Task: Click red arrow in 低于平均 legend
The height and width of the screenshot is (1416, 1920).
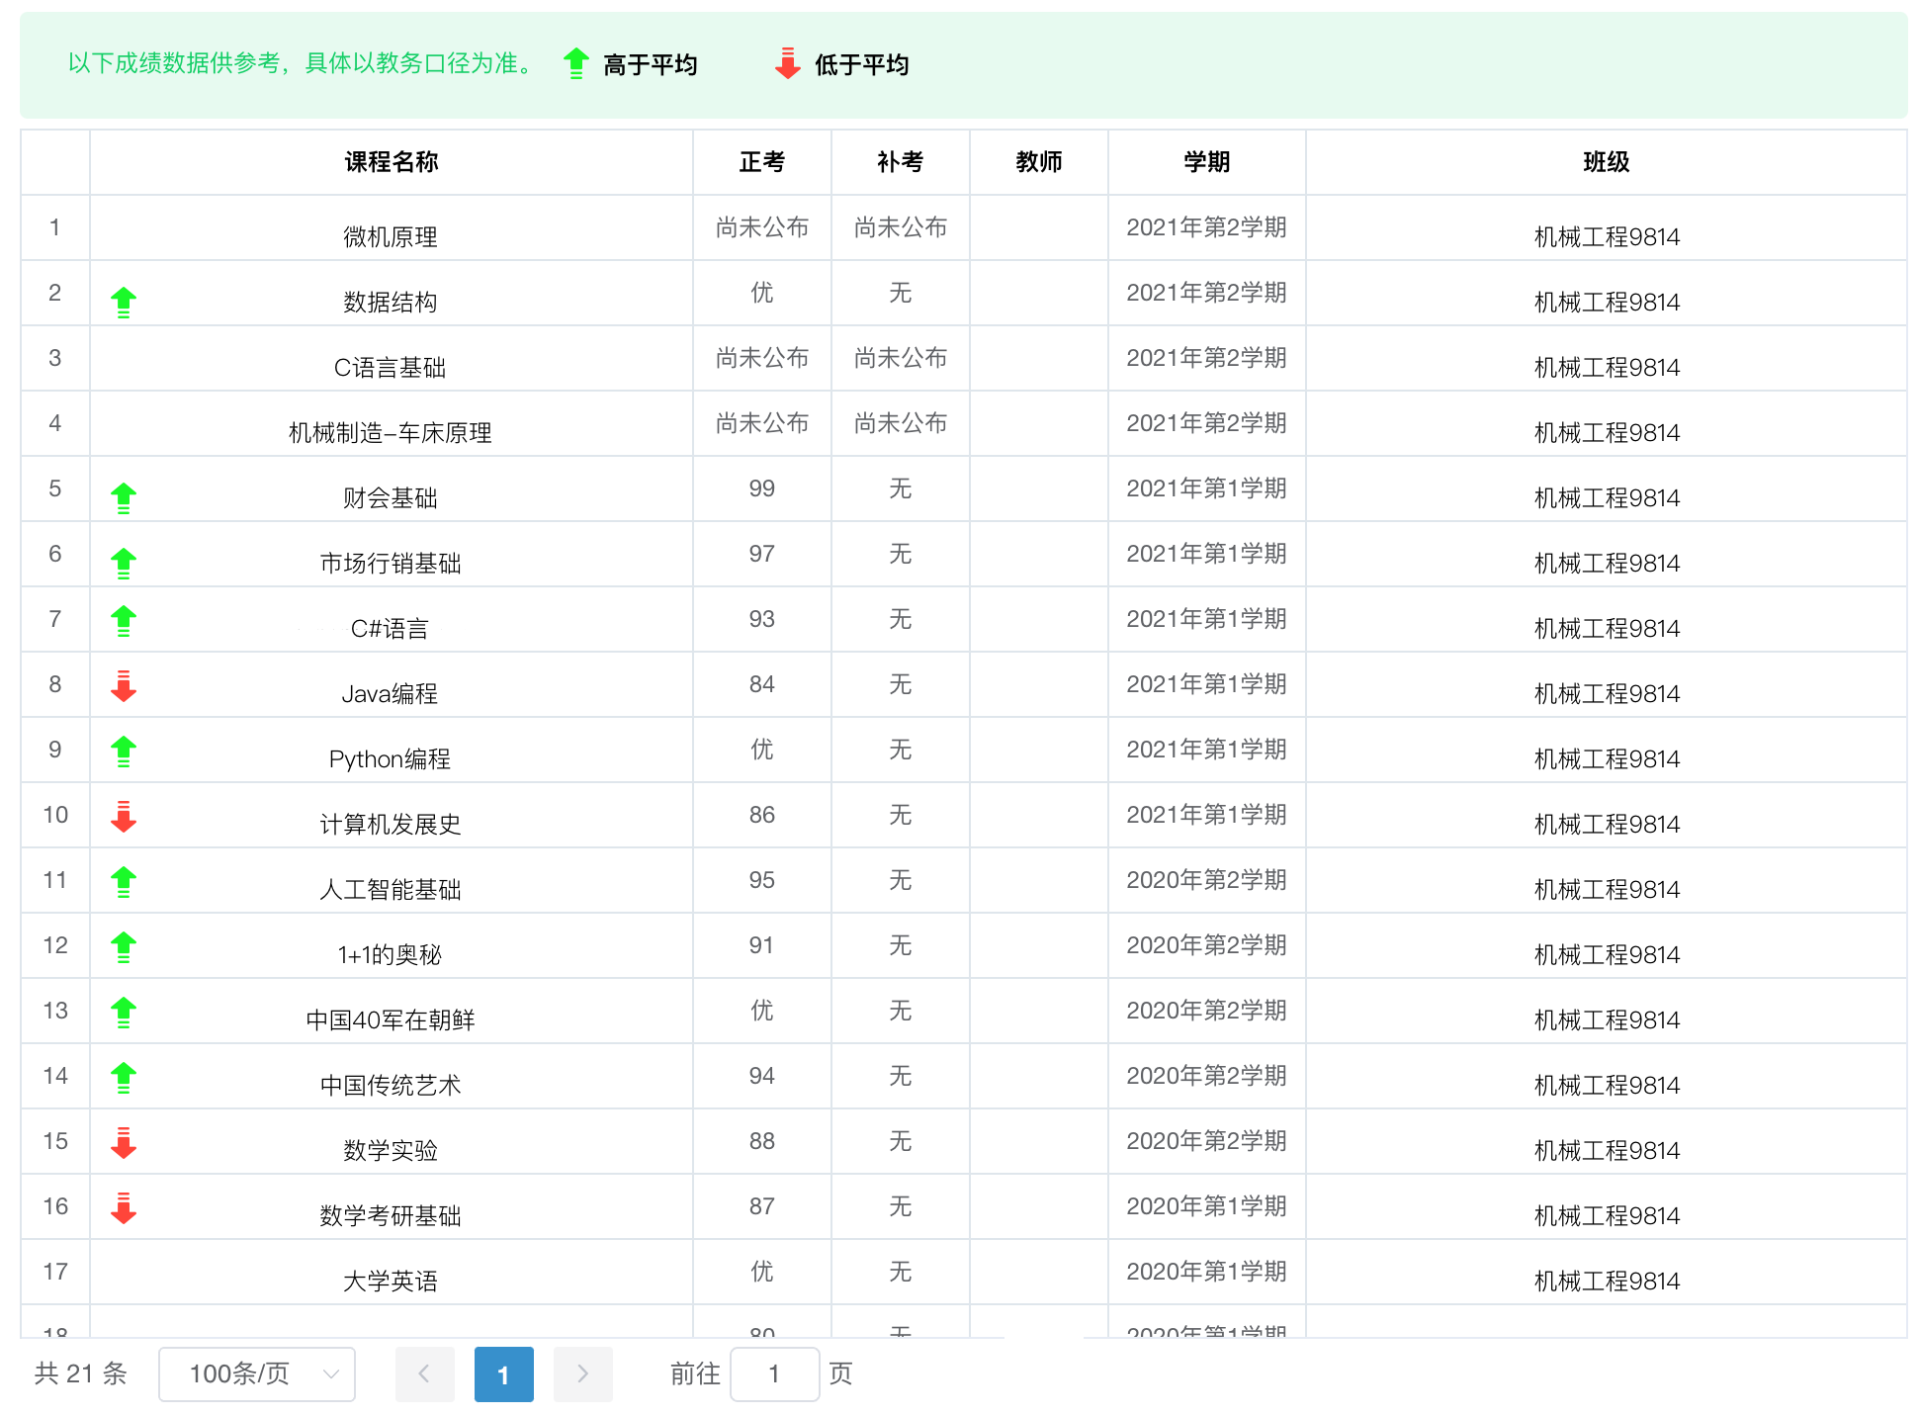Action: pyautogui.click(x=787, y=63)
